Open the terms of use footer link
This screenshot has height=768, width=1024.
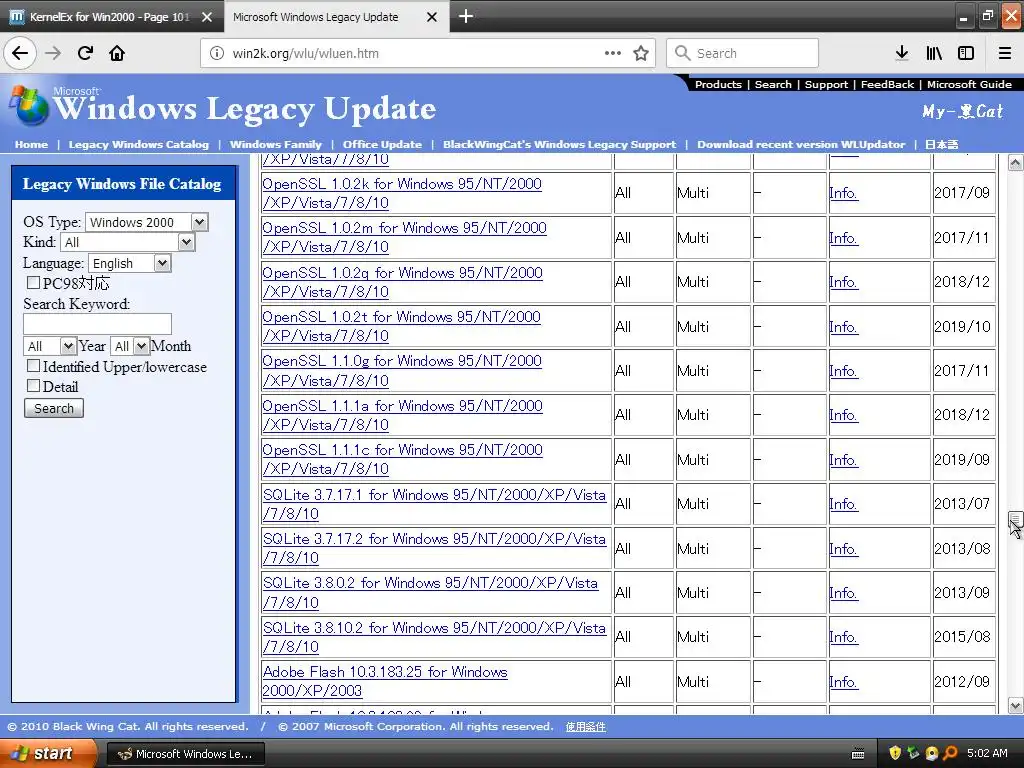coord(586,727)
